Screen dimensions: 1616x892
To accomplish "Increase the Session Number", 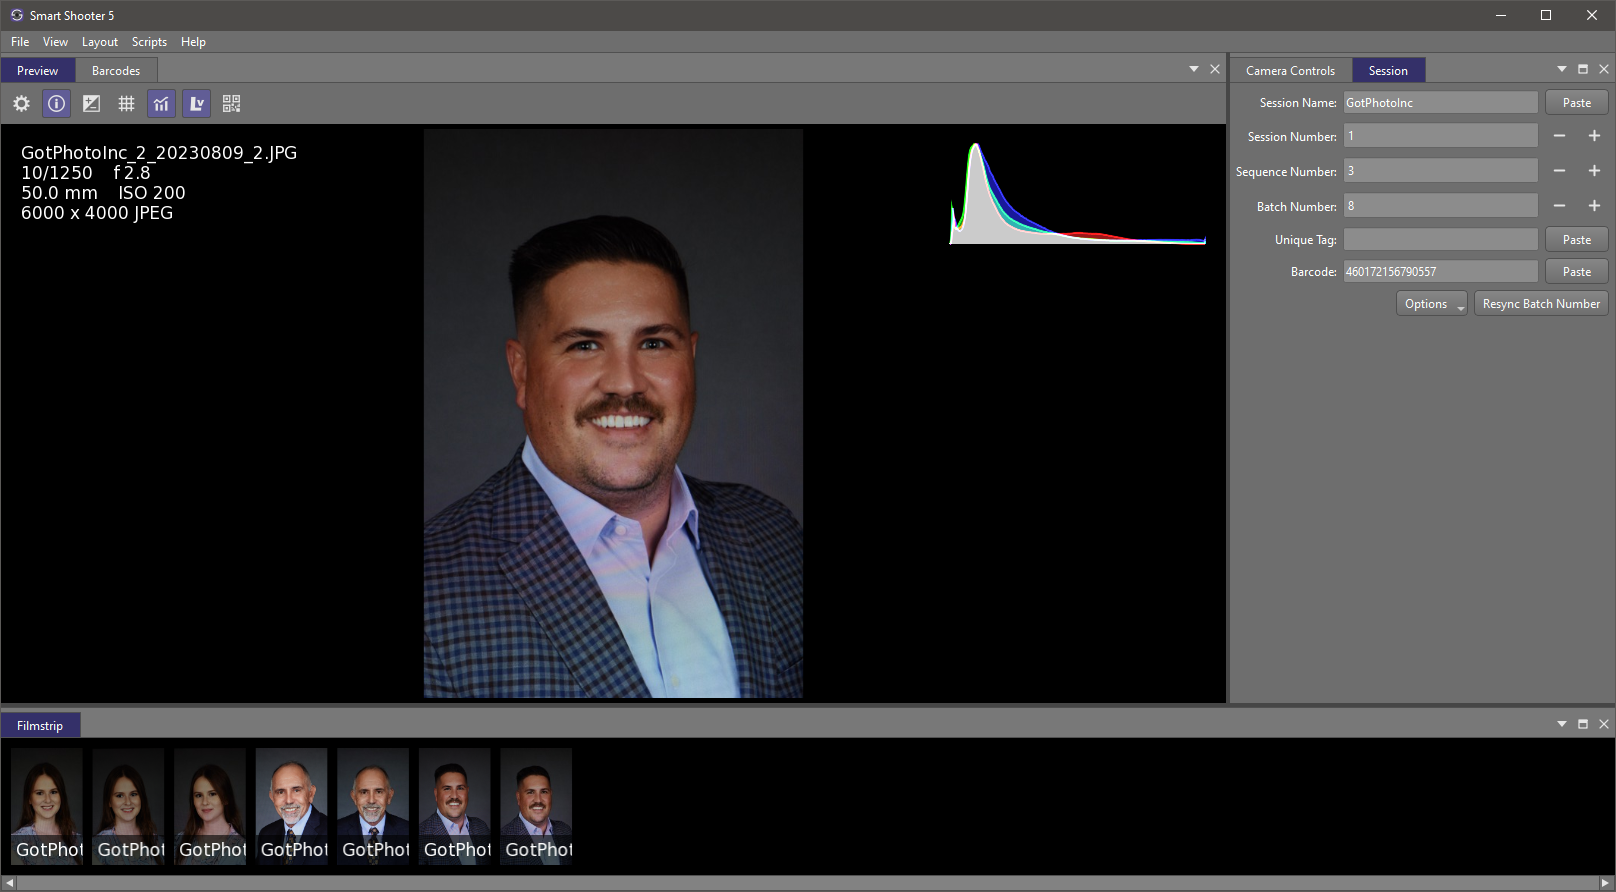I will point(1594,136).
